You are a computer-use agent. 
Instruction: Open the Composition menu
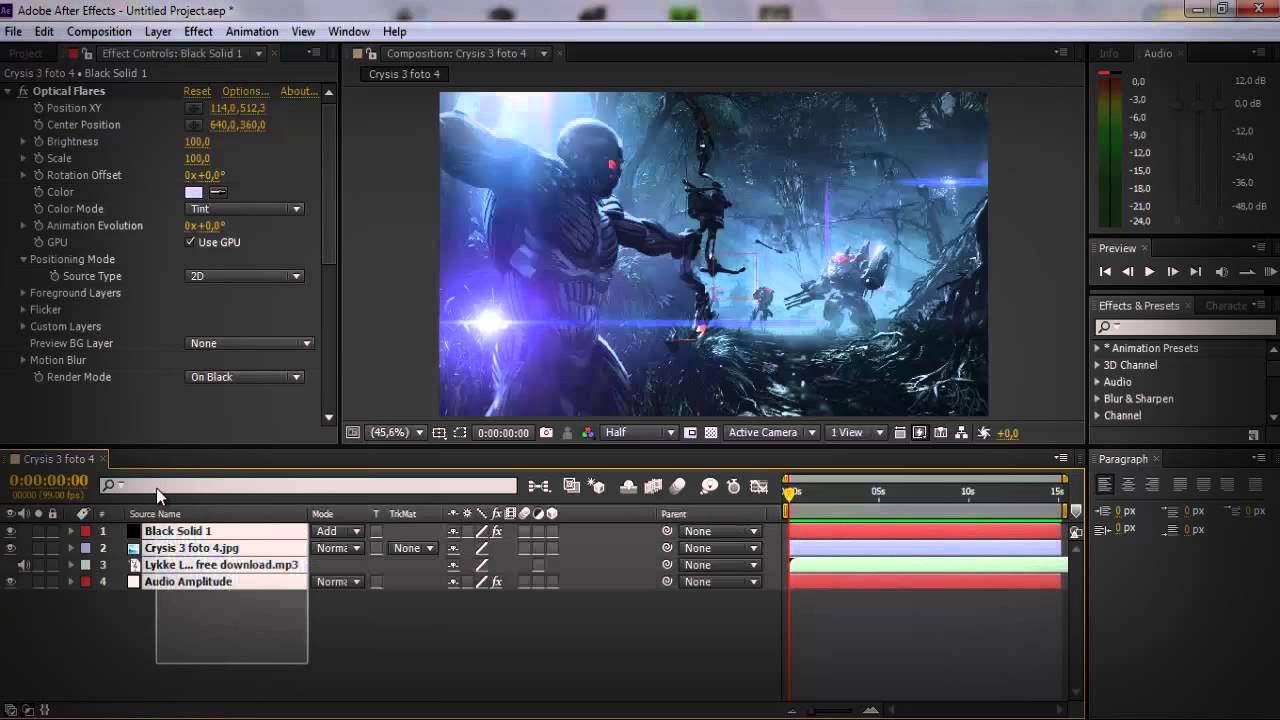99,31
